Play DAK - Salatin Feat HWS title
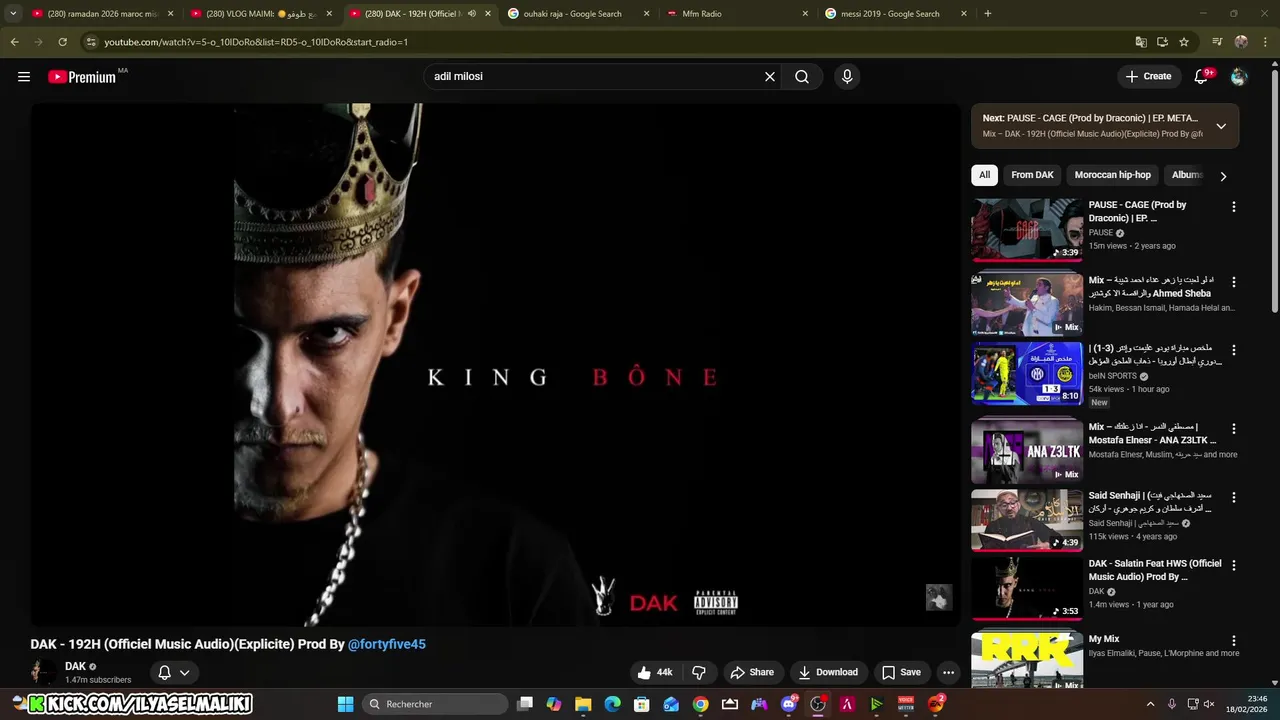Screen dimensions: 1280x720 point(1155,570)
